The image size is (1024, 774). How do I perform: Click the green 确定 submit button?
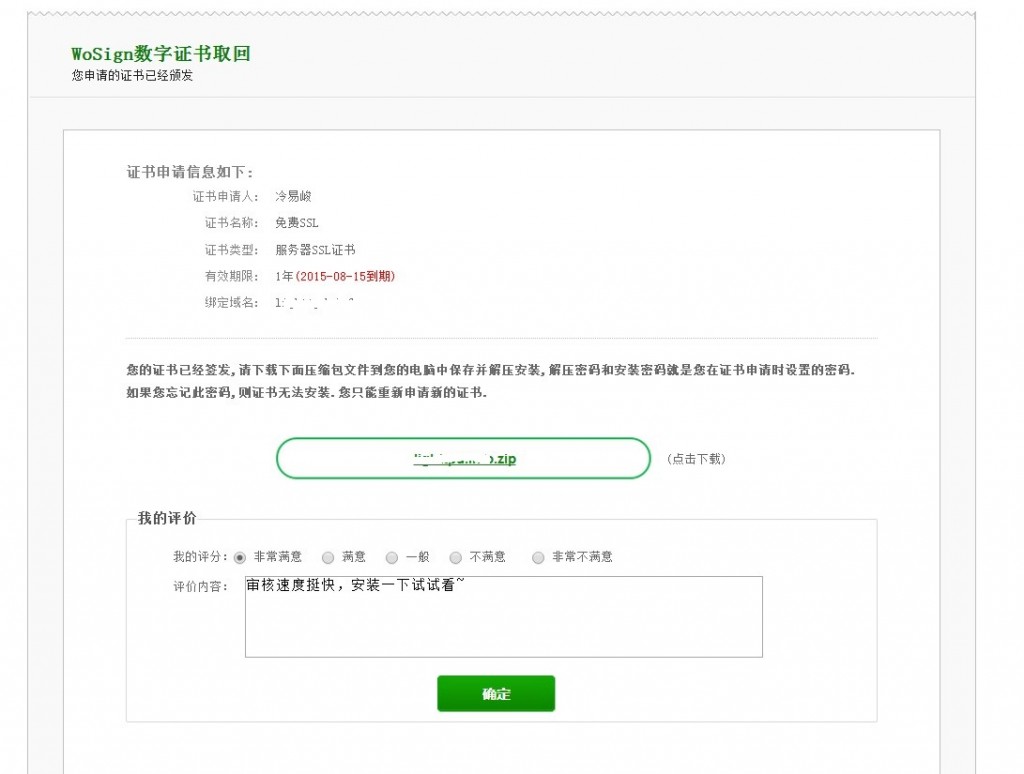496,694
